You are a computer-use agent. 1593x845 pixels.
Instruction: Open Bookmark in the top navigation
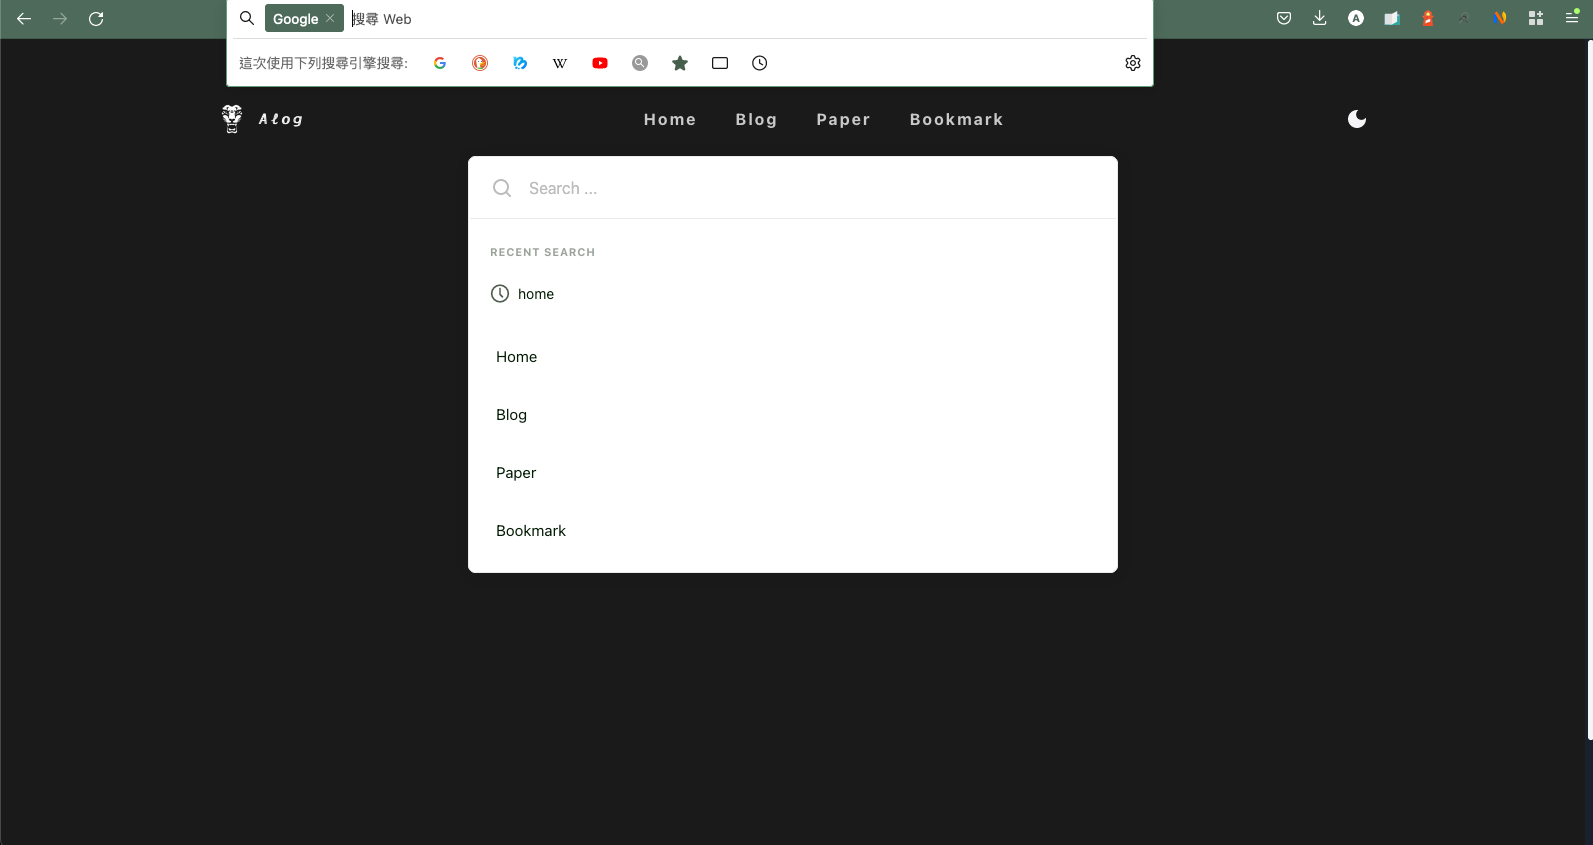956,119
